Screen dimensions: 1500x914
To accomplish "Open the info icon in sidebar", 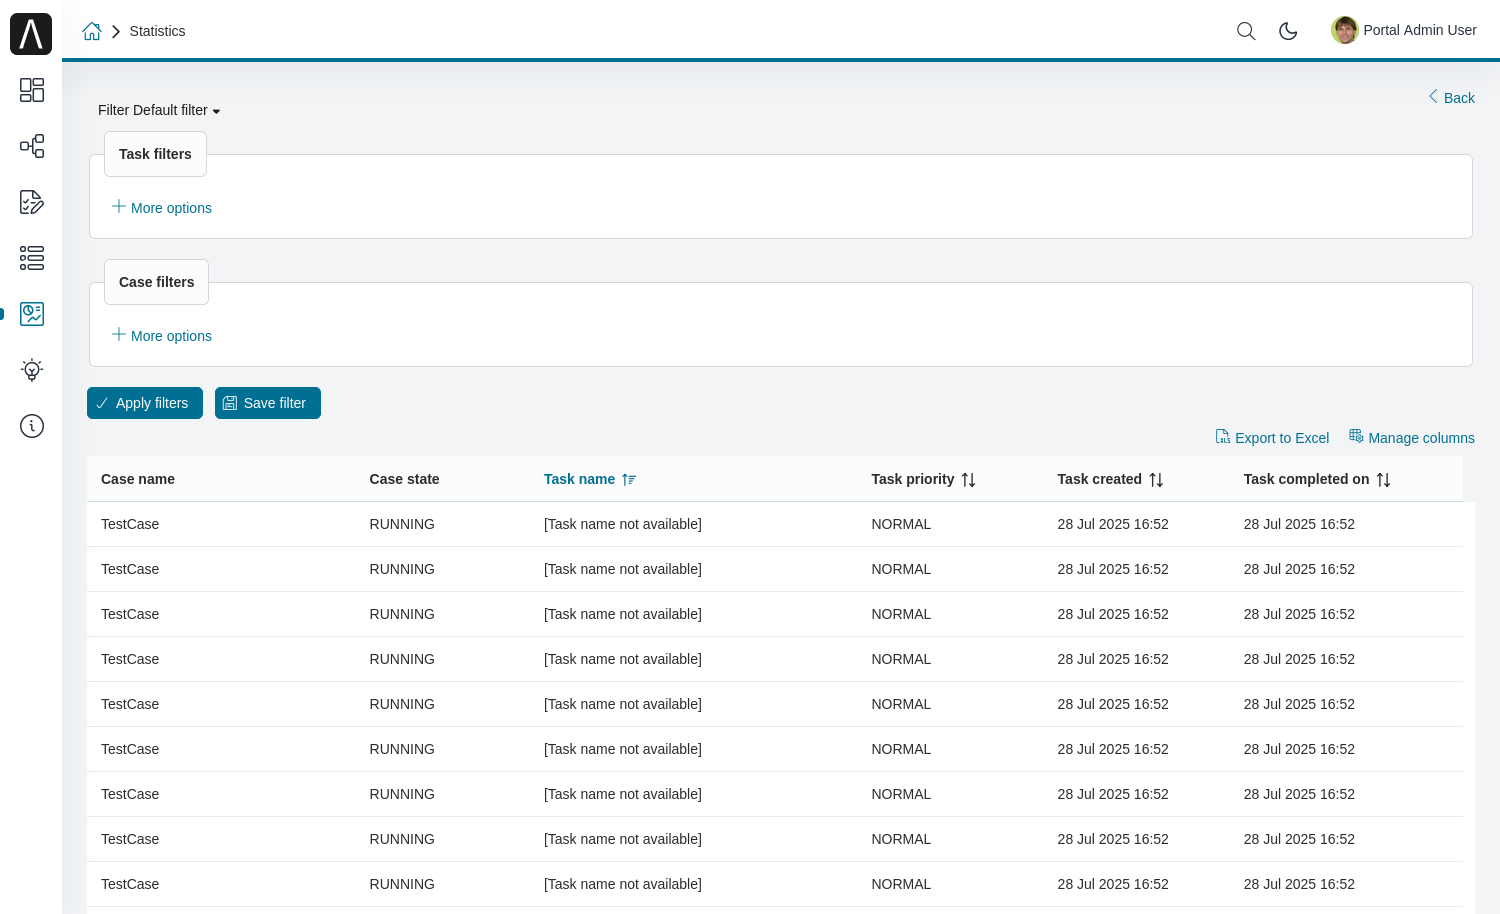I will 32,426.
